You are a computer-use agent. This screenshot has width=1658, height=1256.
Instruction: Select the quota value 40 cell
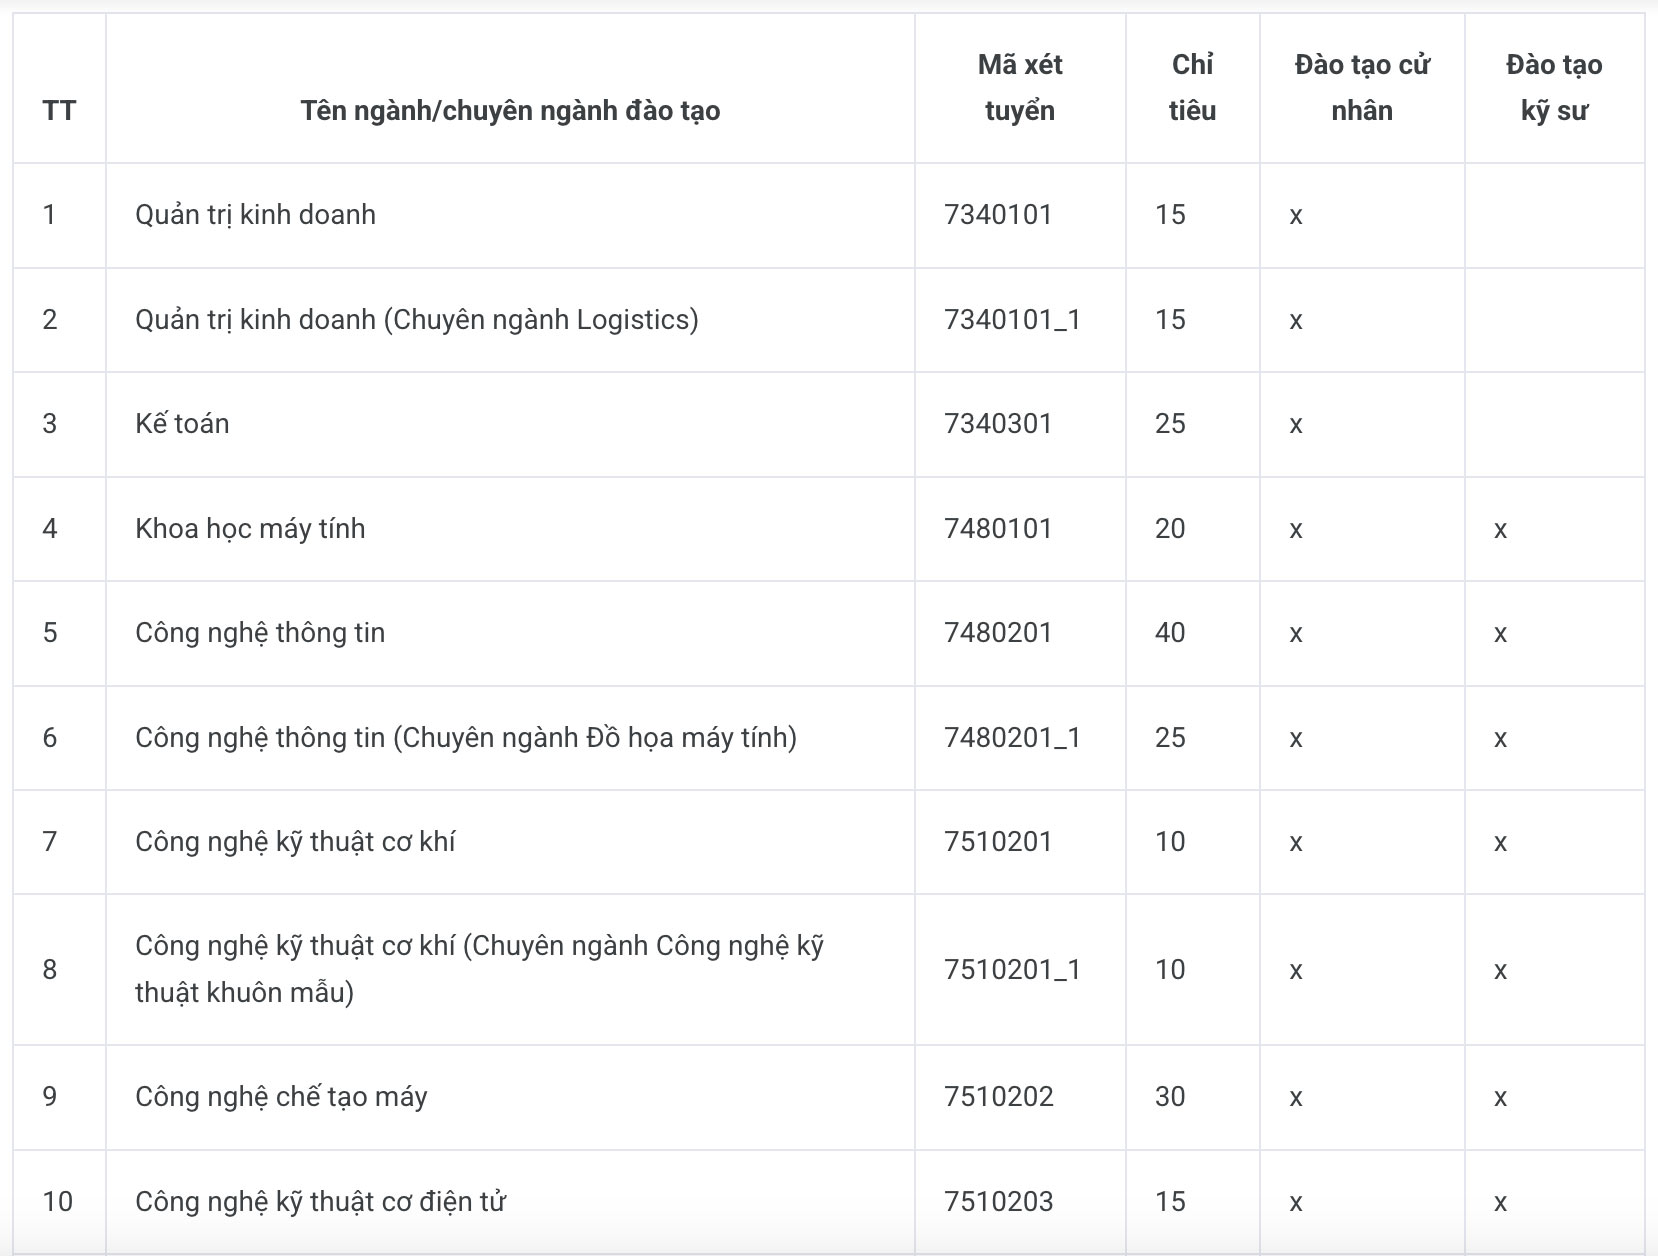1170,633
